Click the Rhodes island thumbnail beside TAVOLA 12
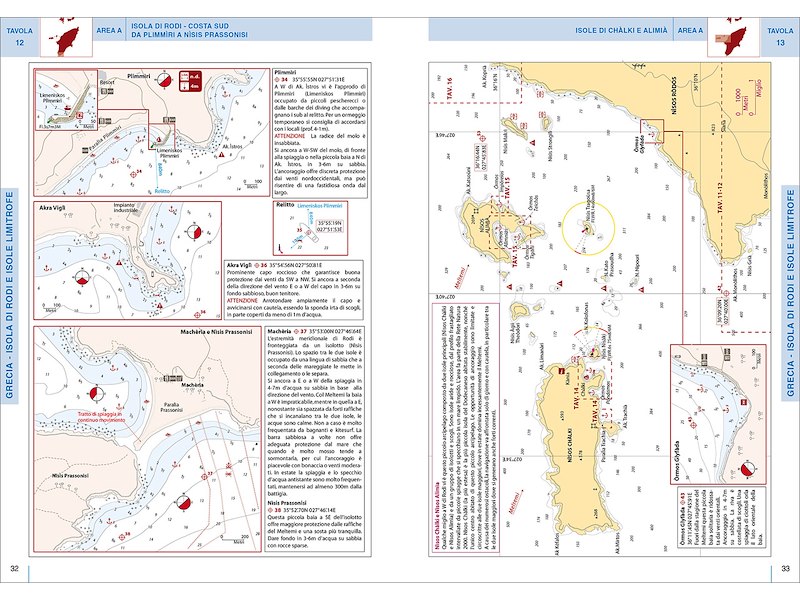This screenshot has width=800, height=600. pos(66,37)
